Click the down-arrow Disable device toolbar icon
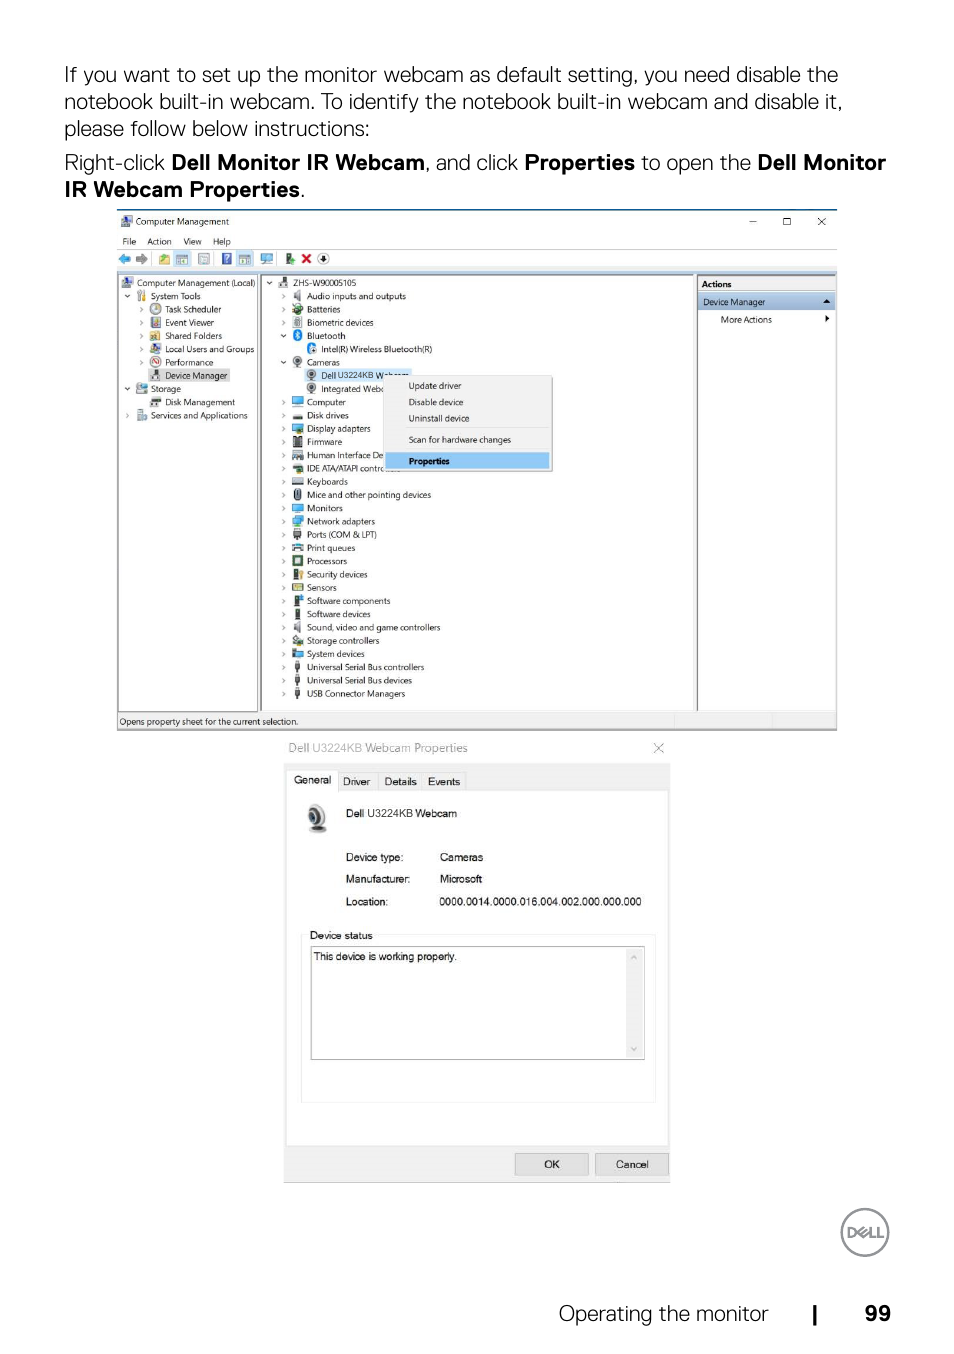This screenshot has height=1354, width=954. pyautogui.click(x=323, y=259)
